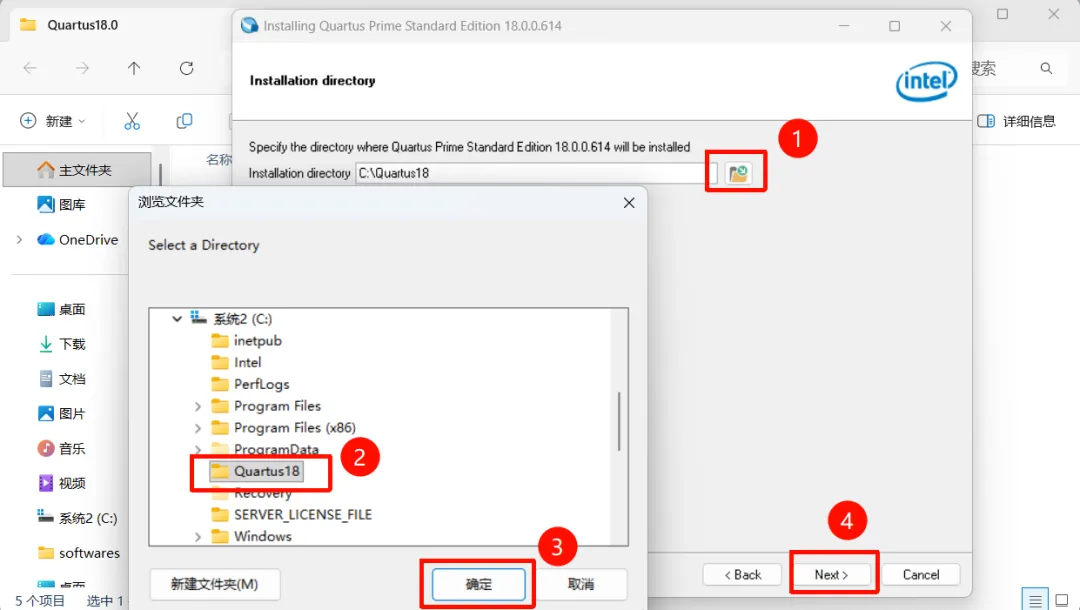Select the SERVER_LICENSE_FILE folder
This screenshot has width=1080, height=610.
[x=291, y=515]
